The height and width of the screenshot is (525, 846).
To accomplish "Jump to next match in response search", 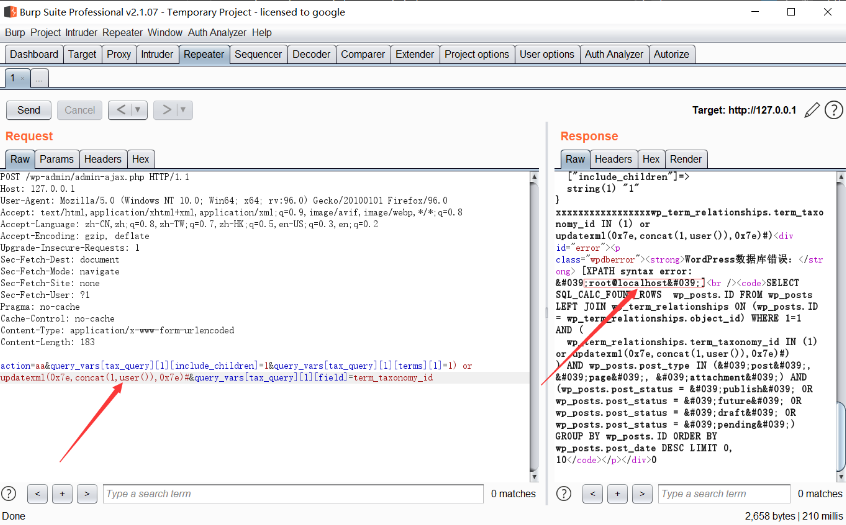I will tap(642, 494).
